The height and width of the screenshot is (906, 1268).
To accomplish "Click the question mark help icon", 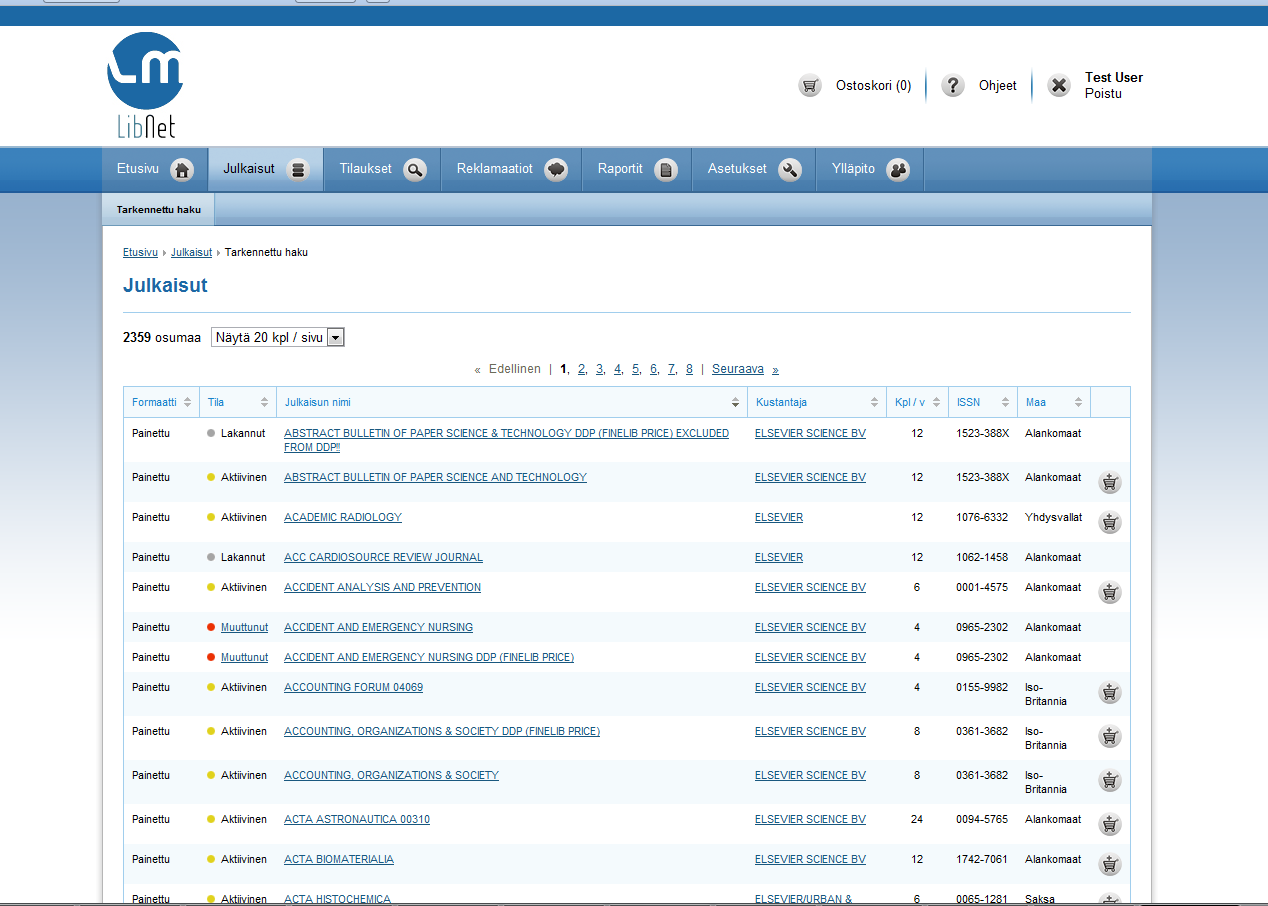I will coord(953,86).
